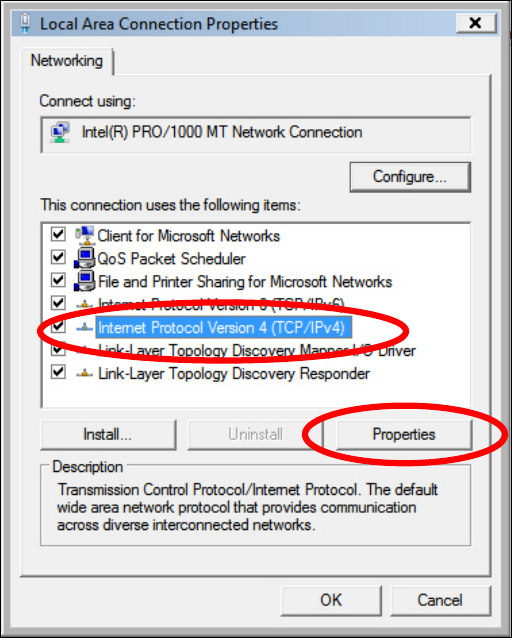Click the Internet Protocol Version 4 icon
This screenshot has width=512, height=638.
(x=85, y=327)
